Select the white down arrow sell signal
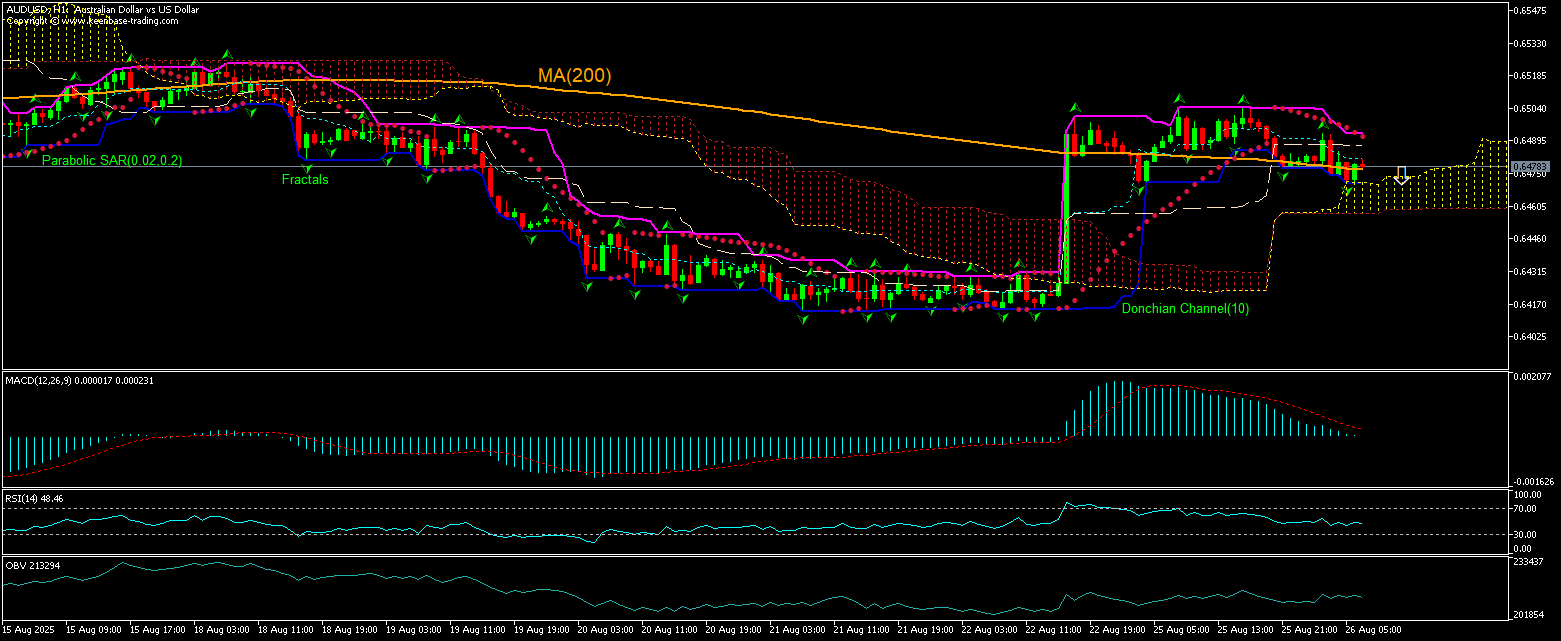 [x=1401, y=176]
